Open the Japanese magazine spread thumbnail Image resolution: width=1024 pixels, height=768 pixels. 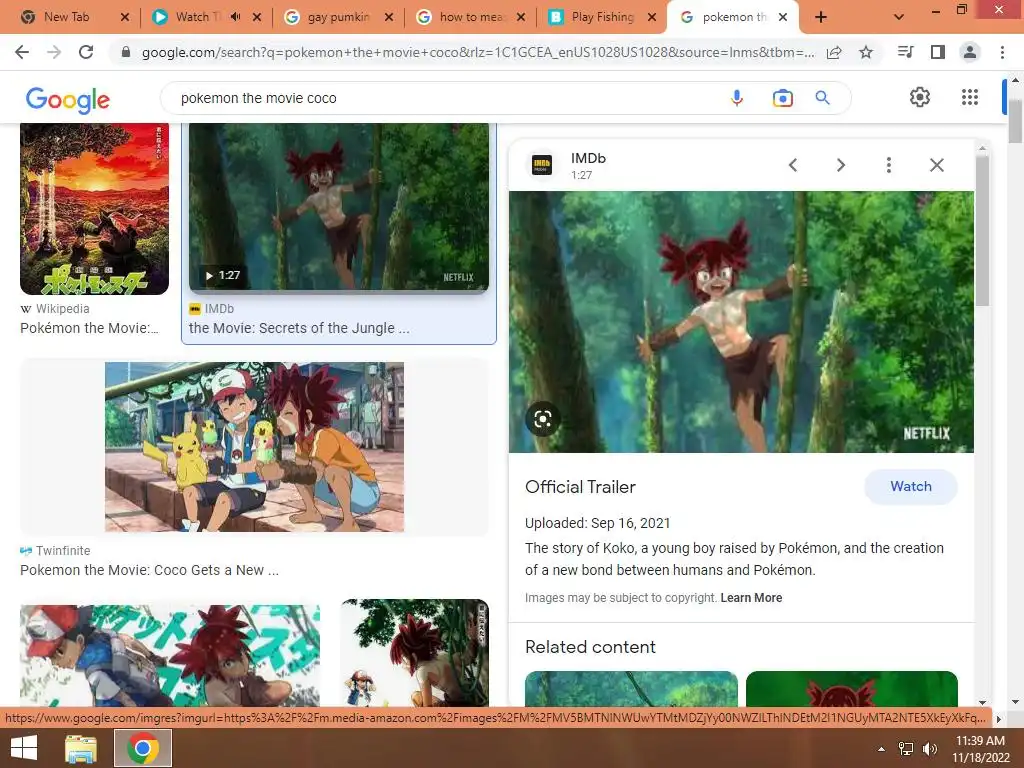pyautogui.click(x=170, y=655)
